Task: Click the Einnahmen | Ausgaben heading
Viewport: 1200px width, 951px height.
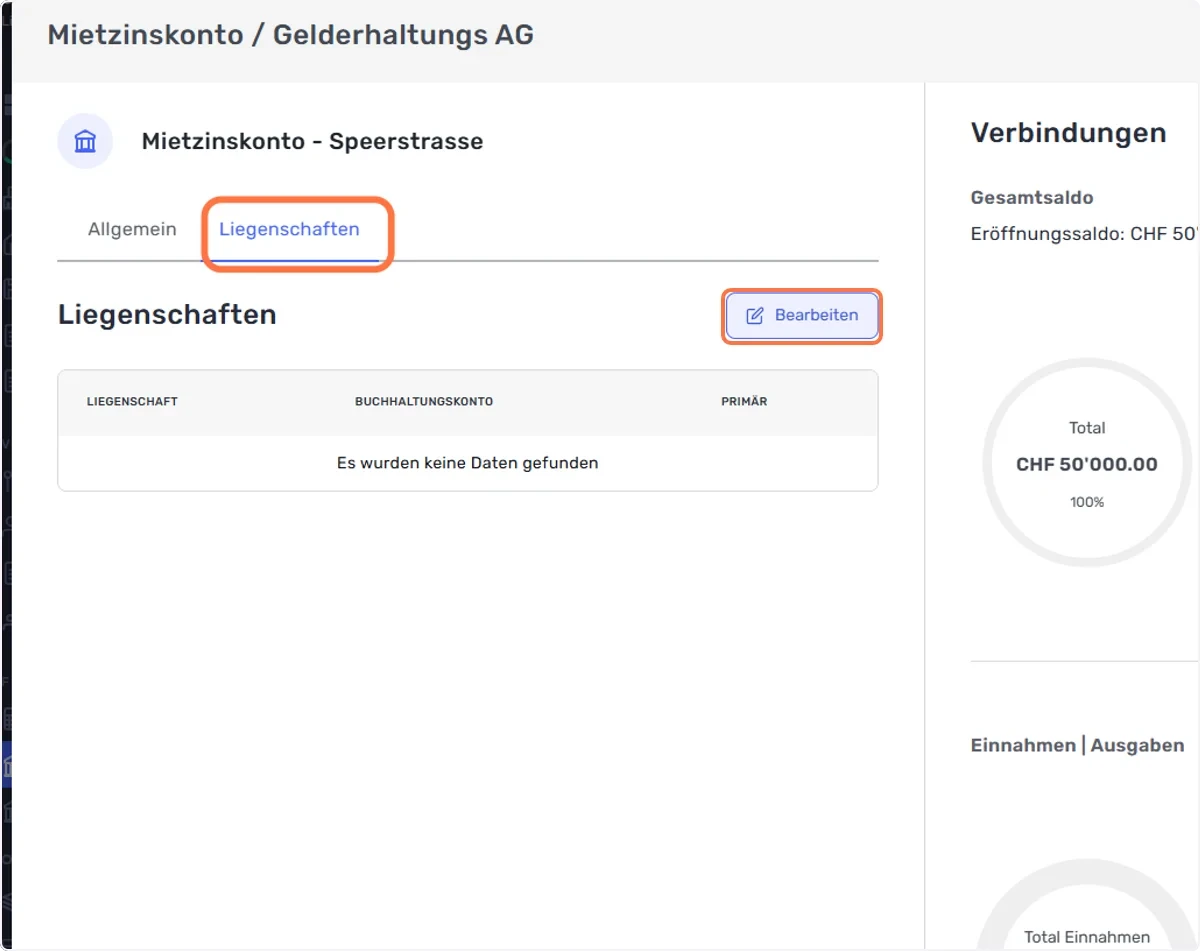Action: pos(1077,746)
